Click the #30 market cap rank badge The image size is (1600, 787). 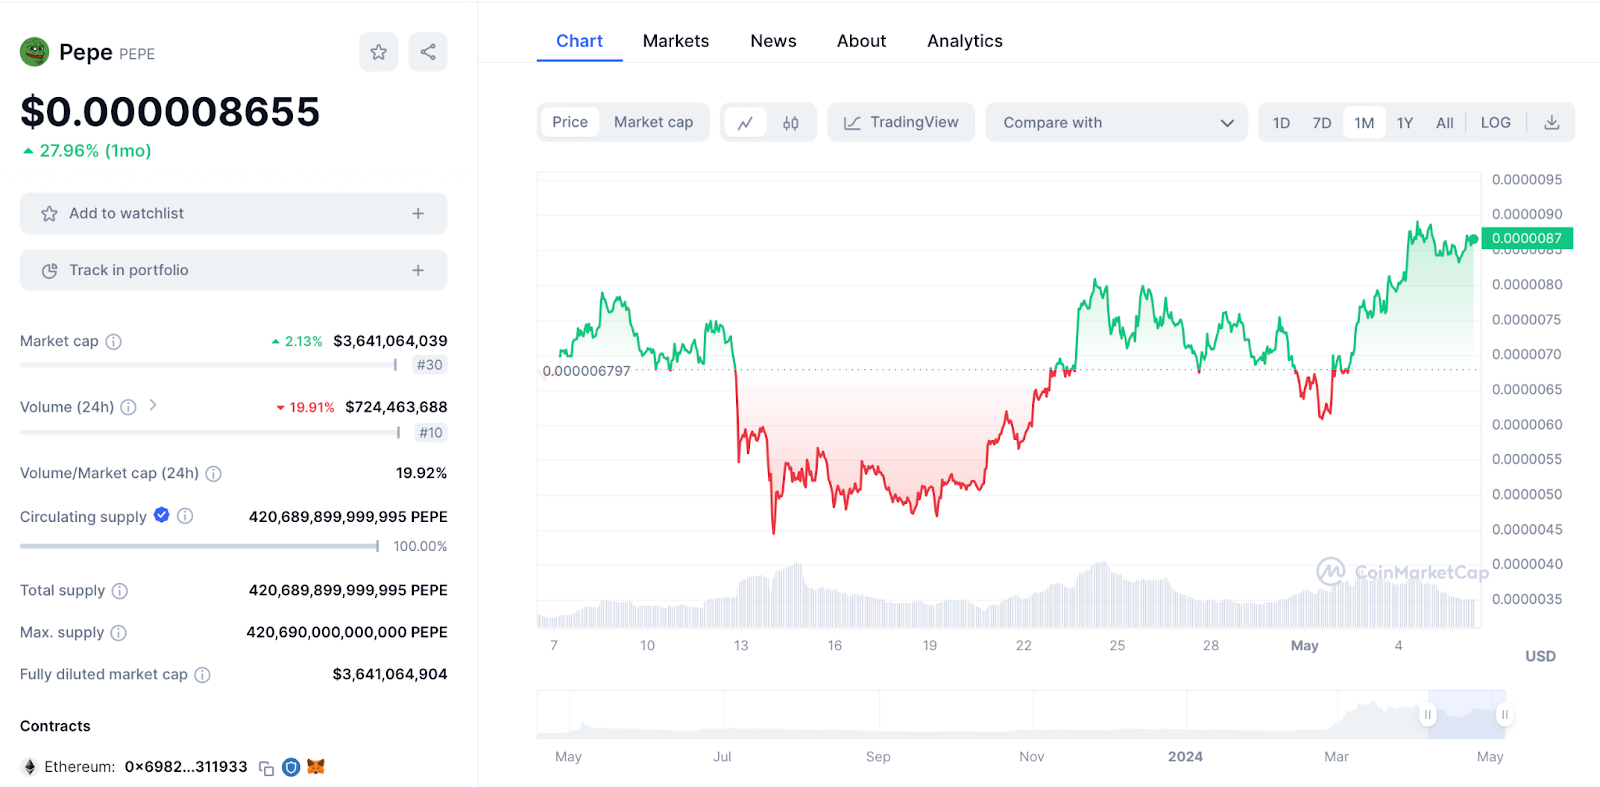(429, 365)
